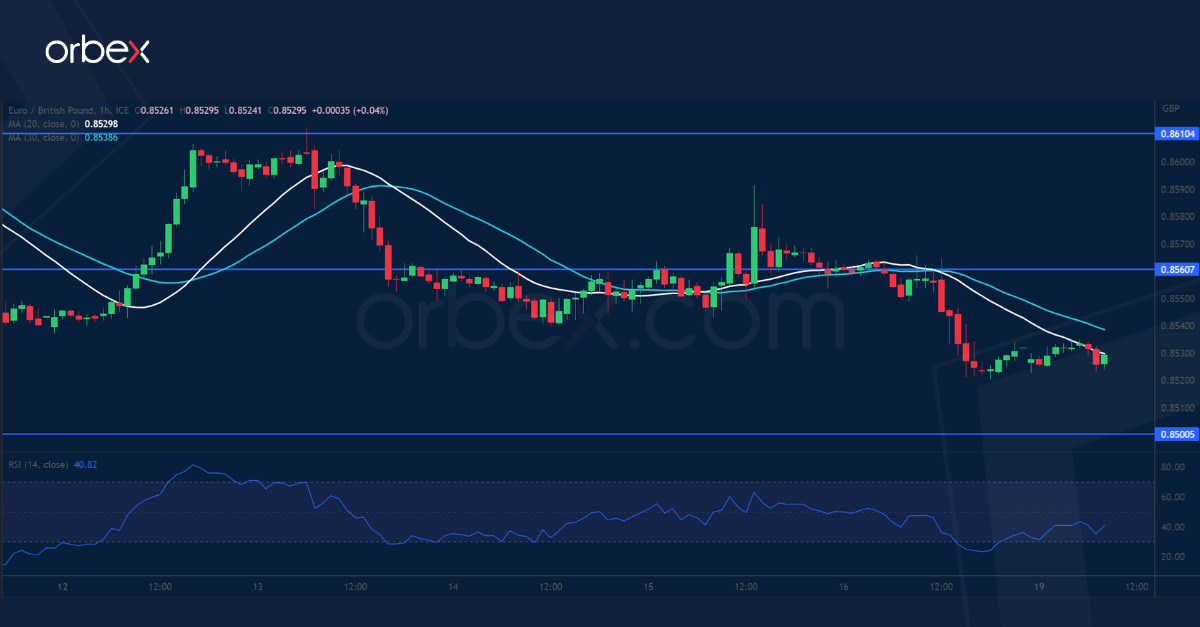
Task: Click date label 15 on time axis
Action: [x=648, y=586]
